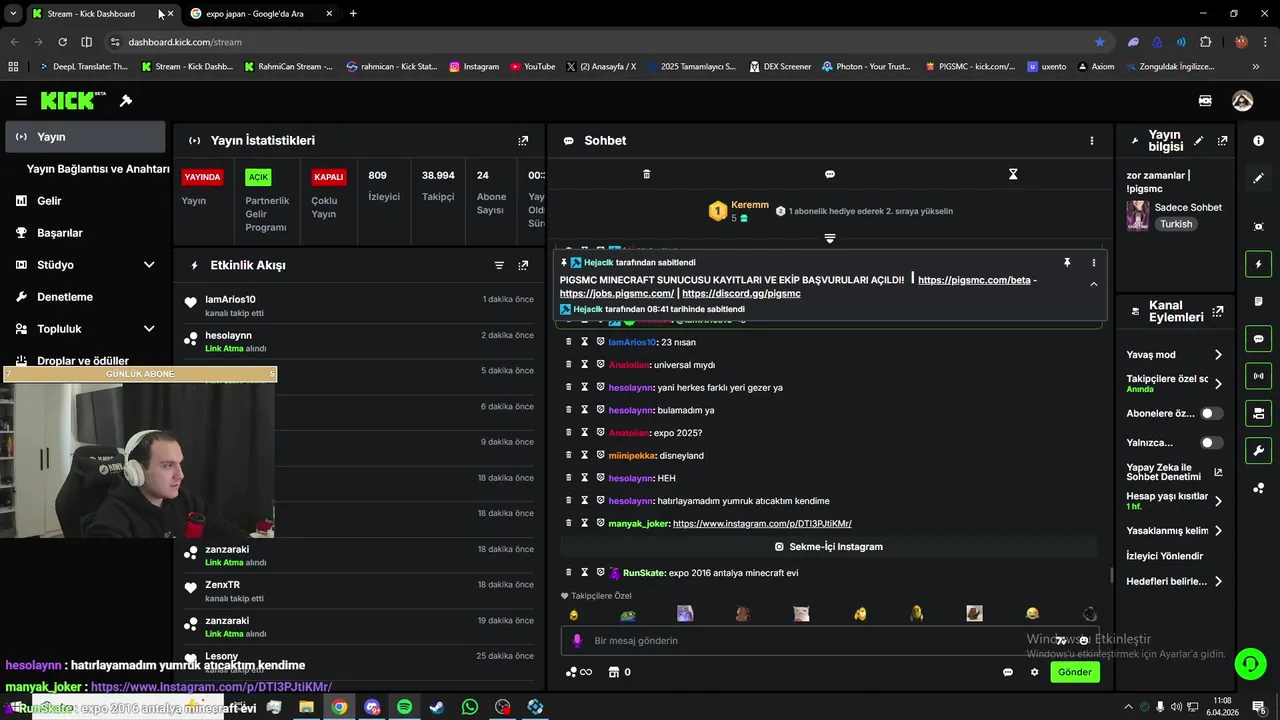Delete the RunSkate message with its trash icon

coord(569,573)
